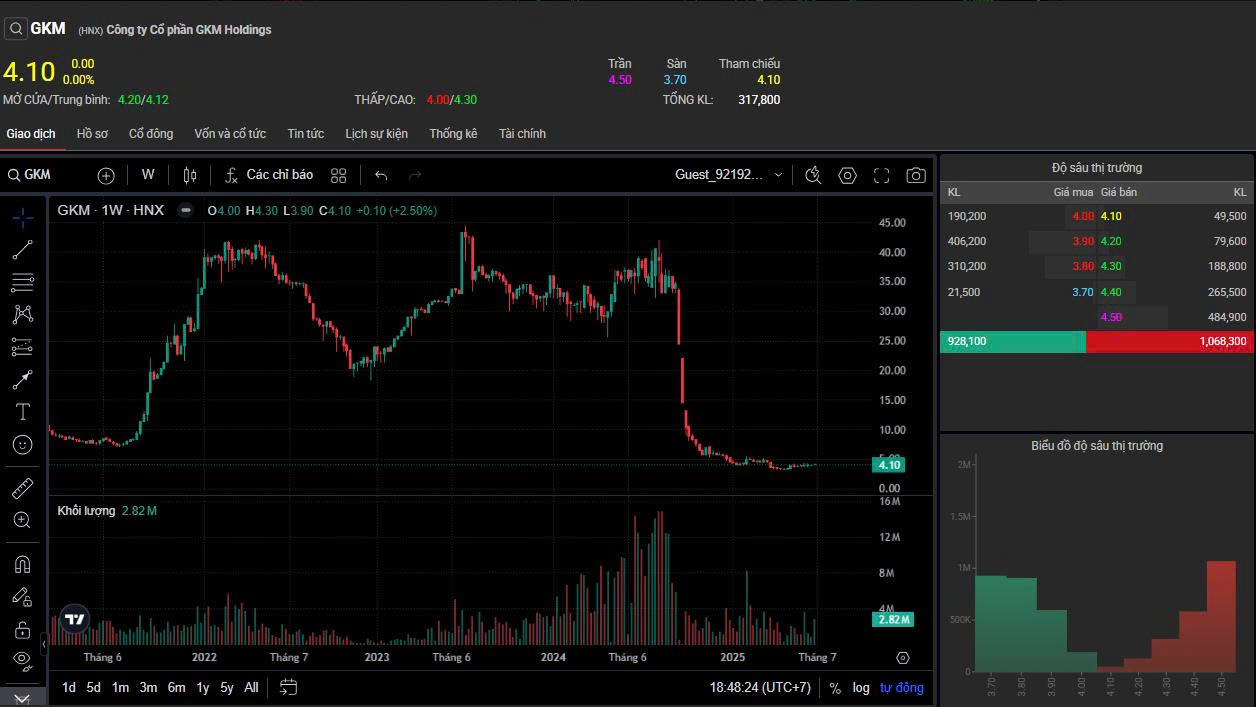Open chart settings hexagon icon
The height and width of the screenshot is (707, 1256).
point(847,175)
